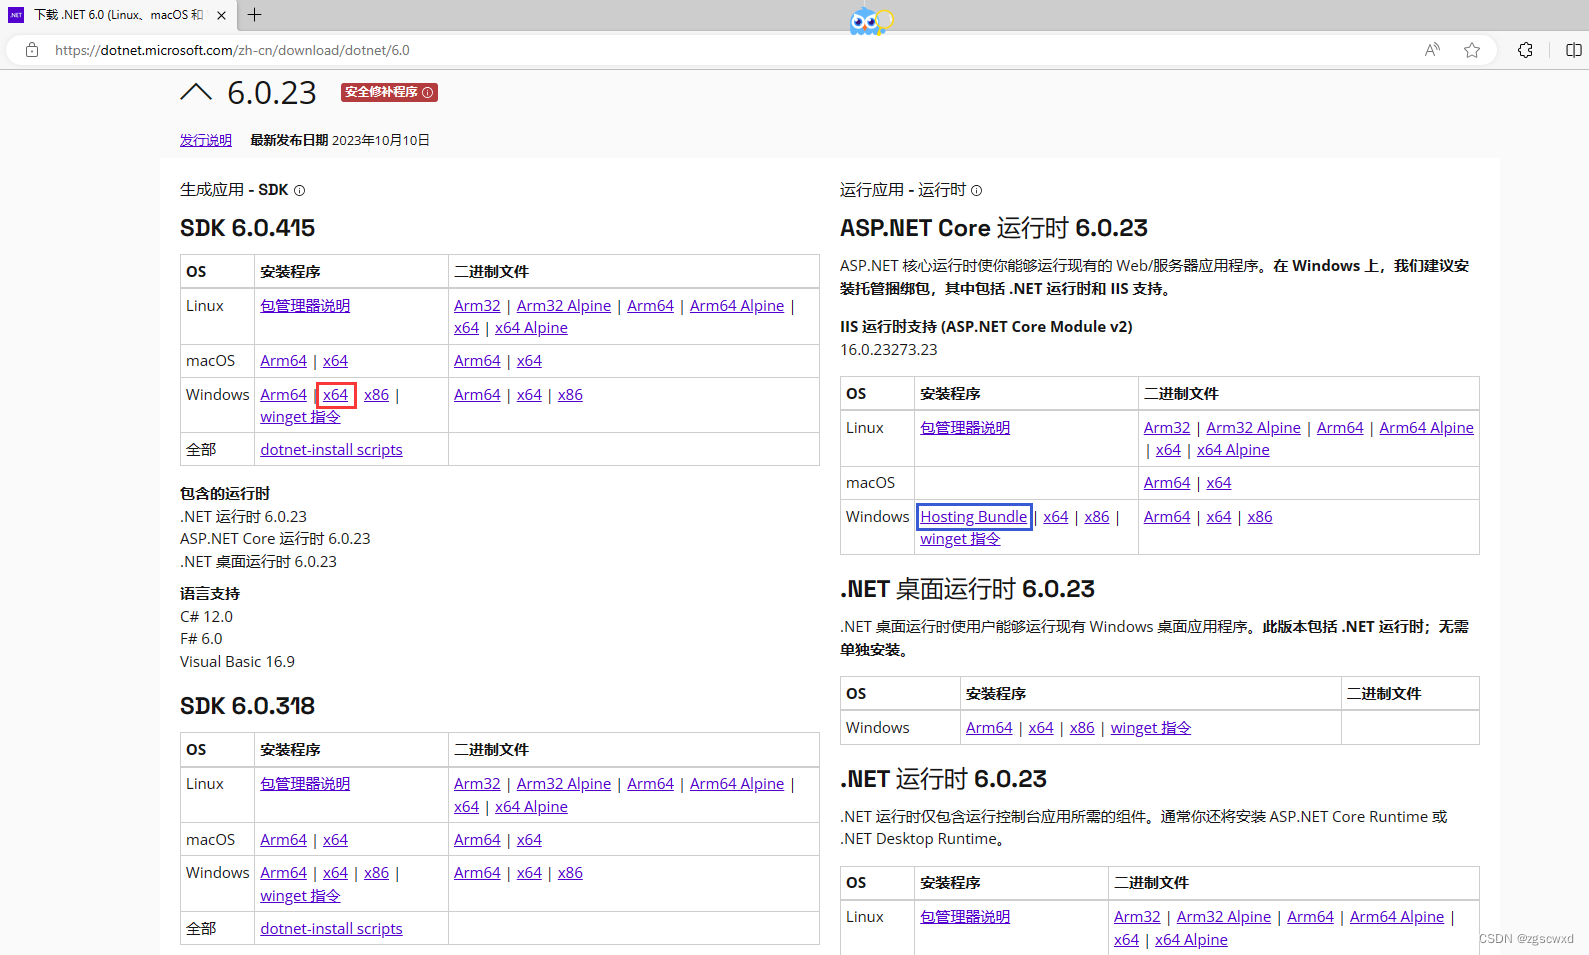Open the split screen icon

point(1574,50)
